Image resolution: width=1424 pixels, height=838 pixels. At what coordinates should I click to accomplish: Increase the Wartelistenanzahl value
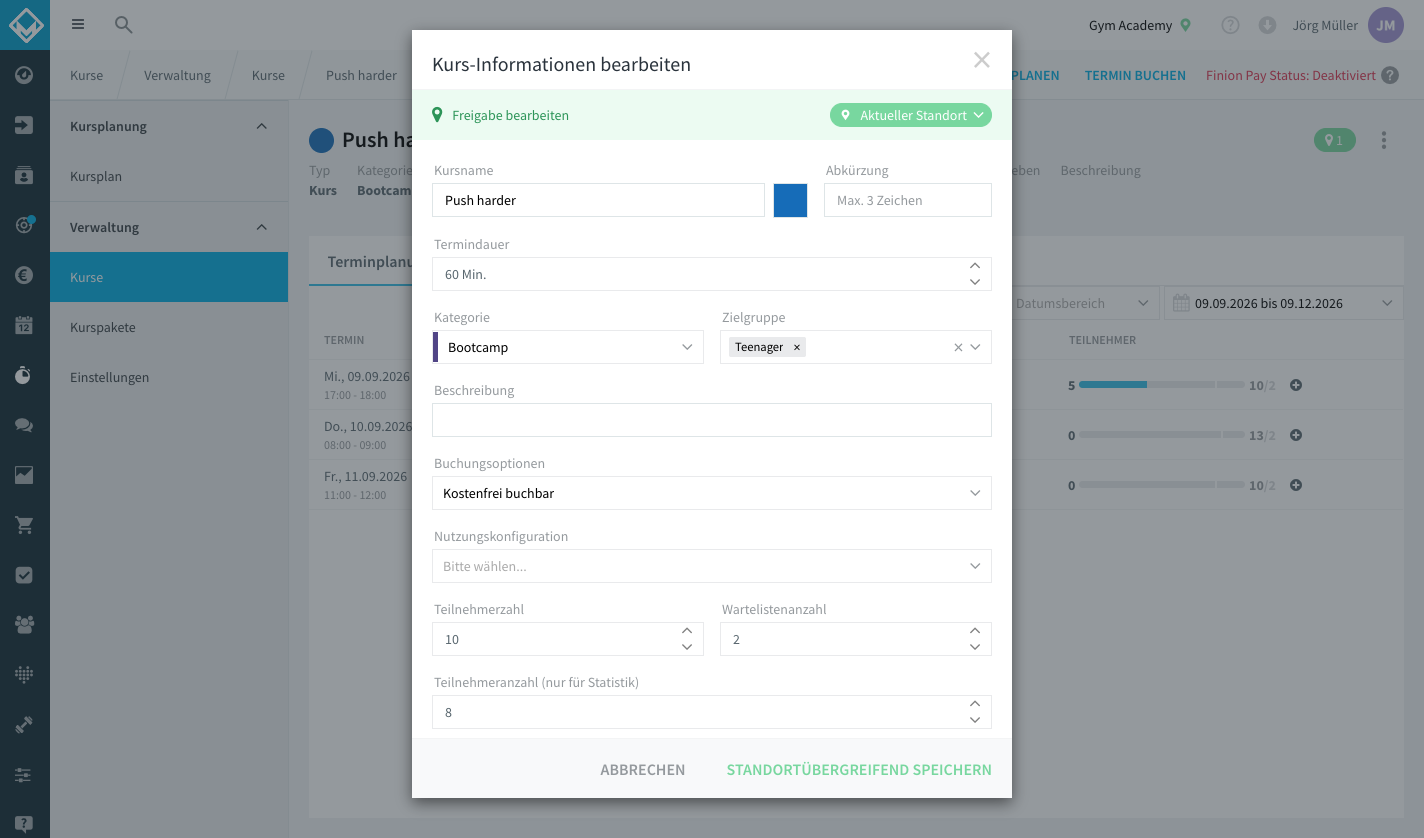click(975, 631)
